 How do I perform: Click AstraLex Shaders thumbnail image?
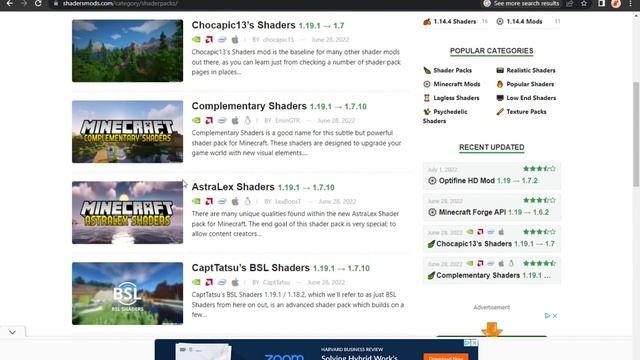[x=127, y=212]
